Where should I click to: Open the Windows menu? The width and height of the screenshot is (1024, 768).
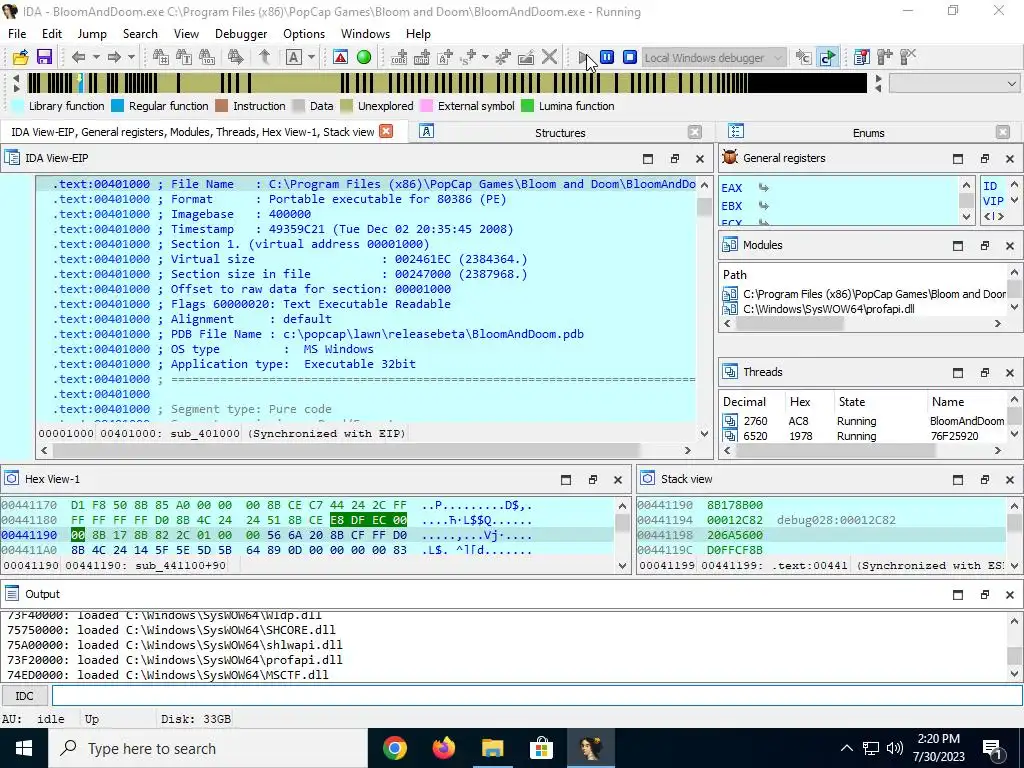365,34
